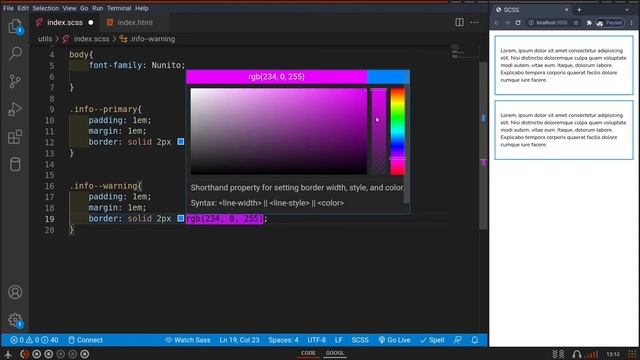Screen dimensions: 640x360
Task: Click the Paused profile button in browser
Action: pyautogui.click(x=610, y=22)
